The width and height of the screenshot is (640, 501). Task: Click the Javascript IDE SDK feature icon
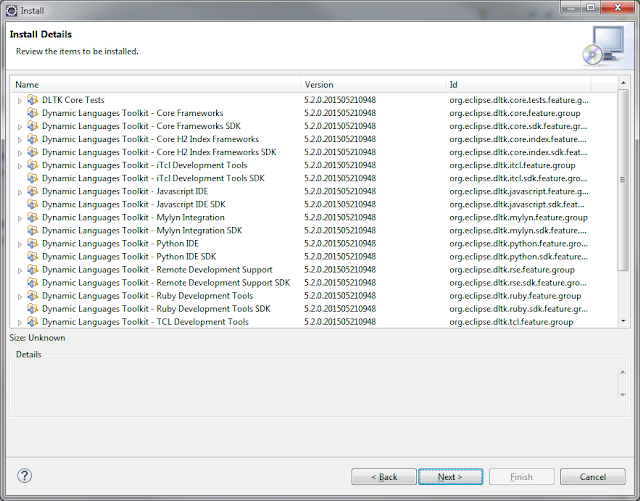33,204
